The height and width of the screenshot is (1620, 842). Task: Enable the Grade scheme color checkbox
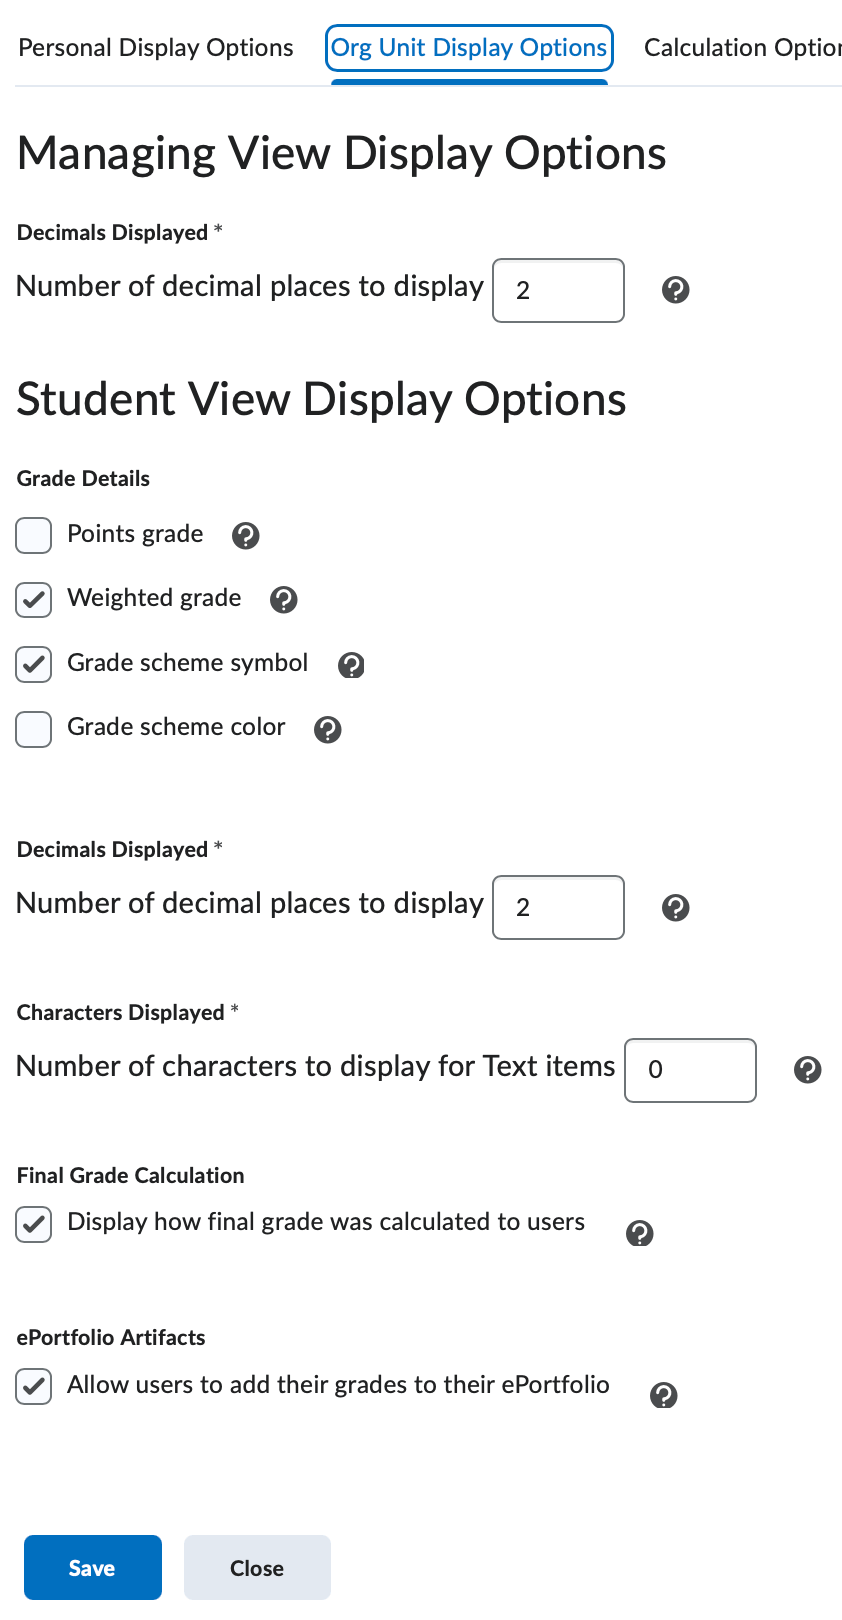coord(33,730)
